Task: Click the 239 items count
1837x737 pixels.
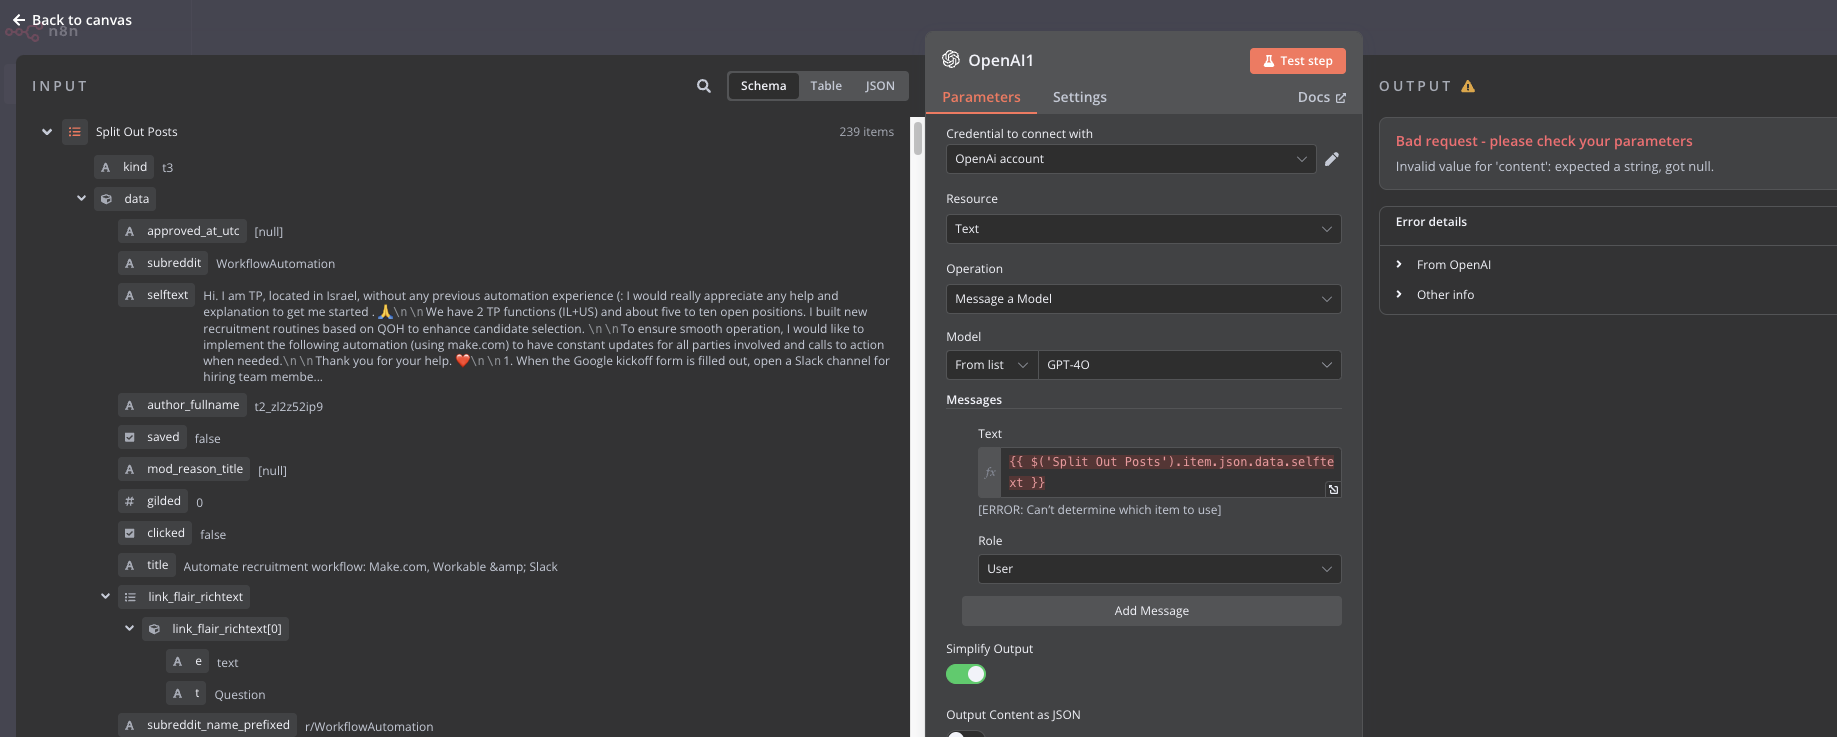Action: (x=866, y=132)
